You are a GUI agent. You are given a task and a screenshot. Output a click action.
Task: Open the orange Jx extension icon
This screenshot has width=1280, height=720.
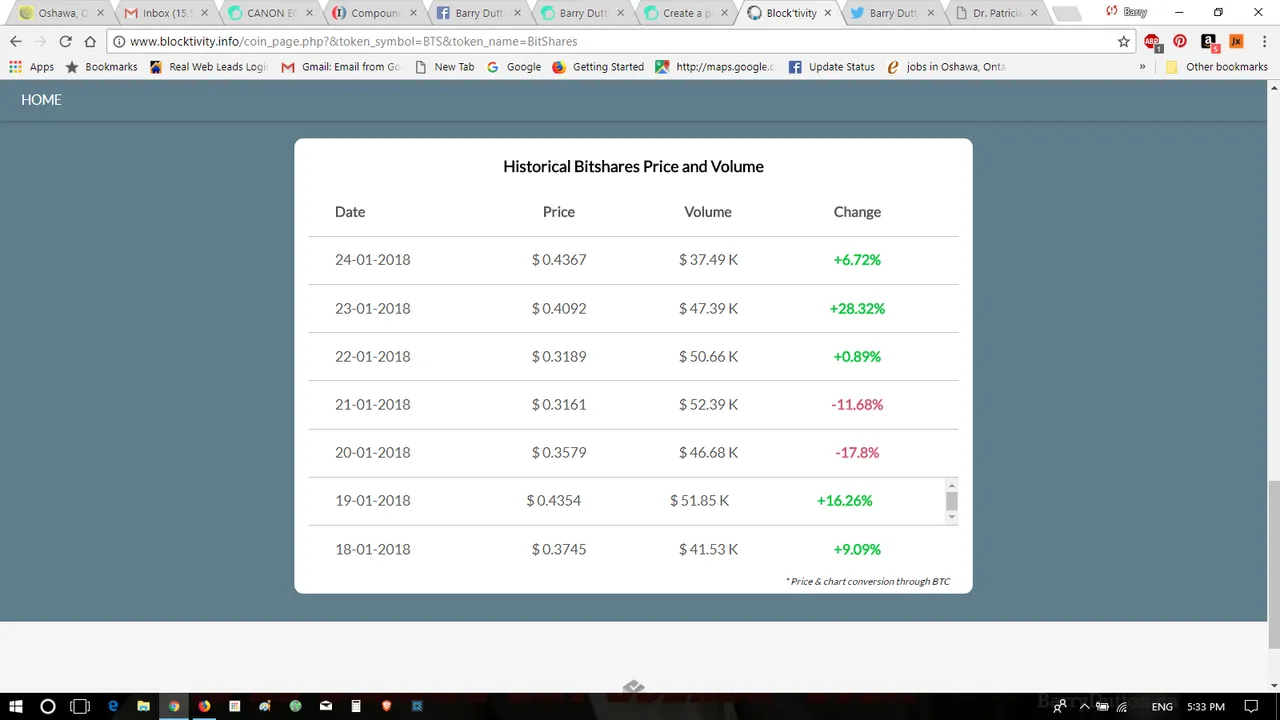pyautogui.click(x=1236, y=41)
